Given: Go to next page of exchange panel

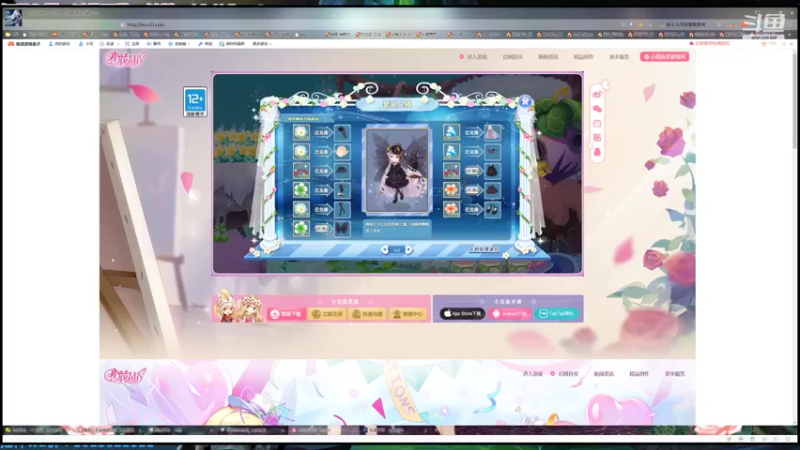Looking at the screenshot, I should click(x=409, y=249).
